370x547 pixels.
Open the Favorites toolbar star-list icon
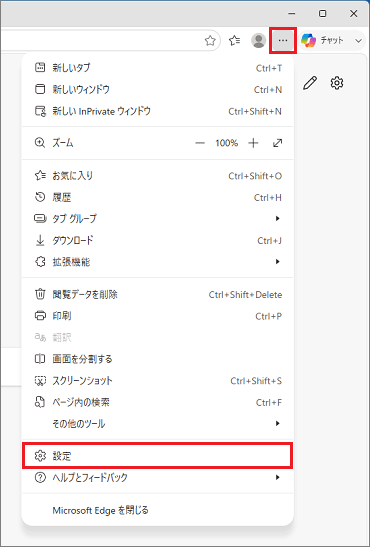234,41
